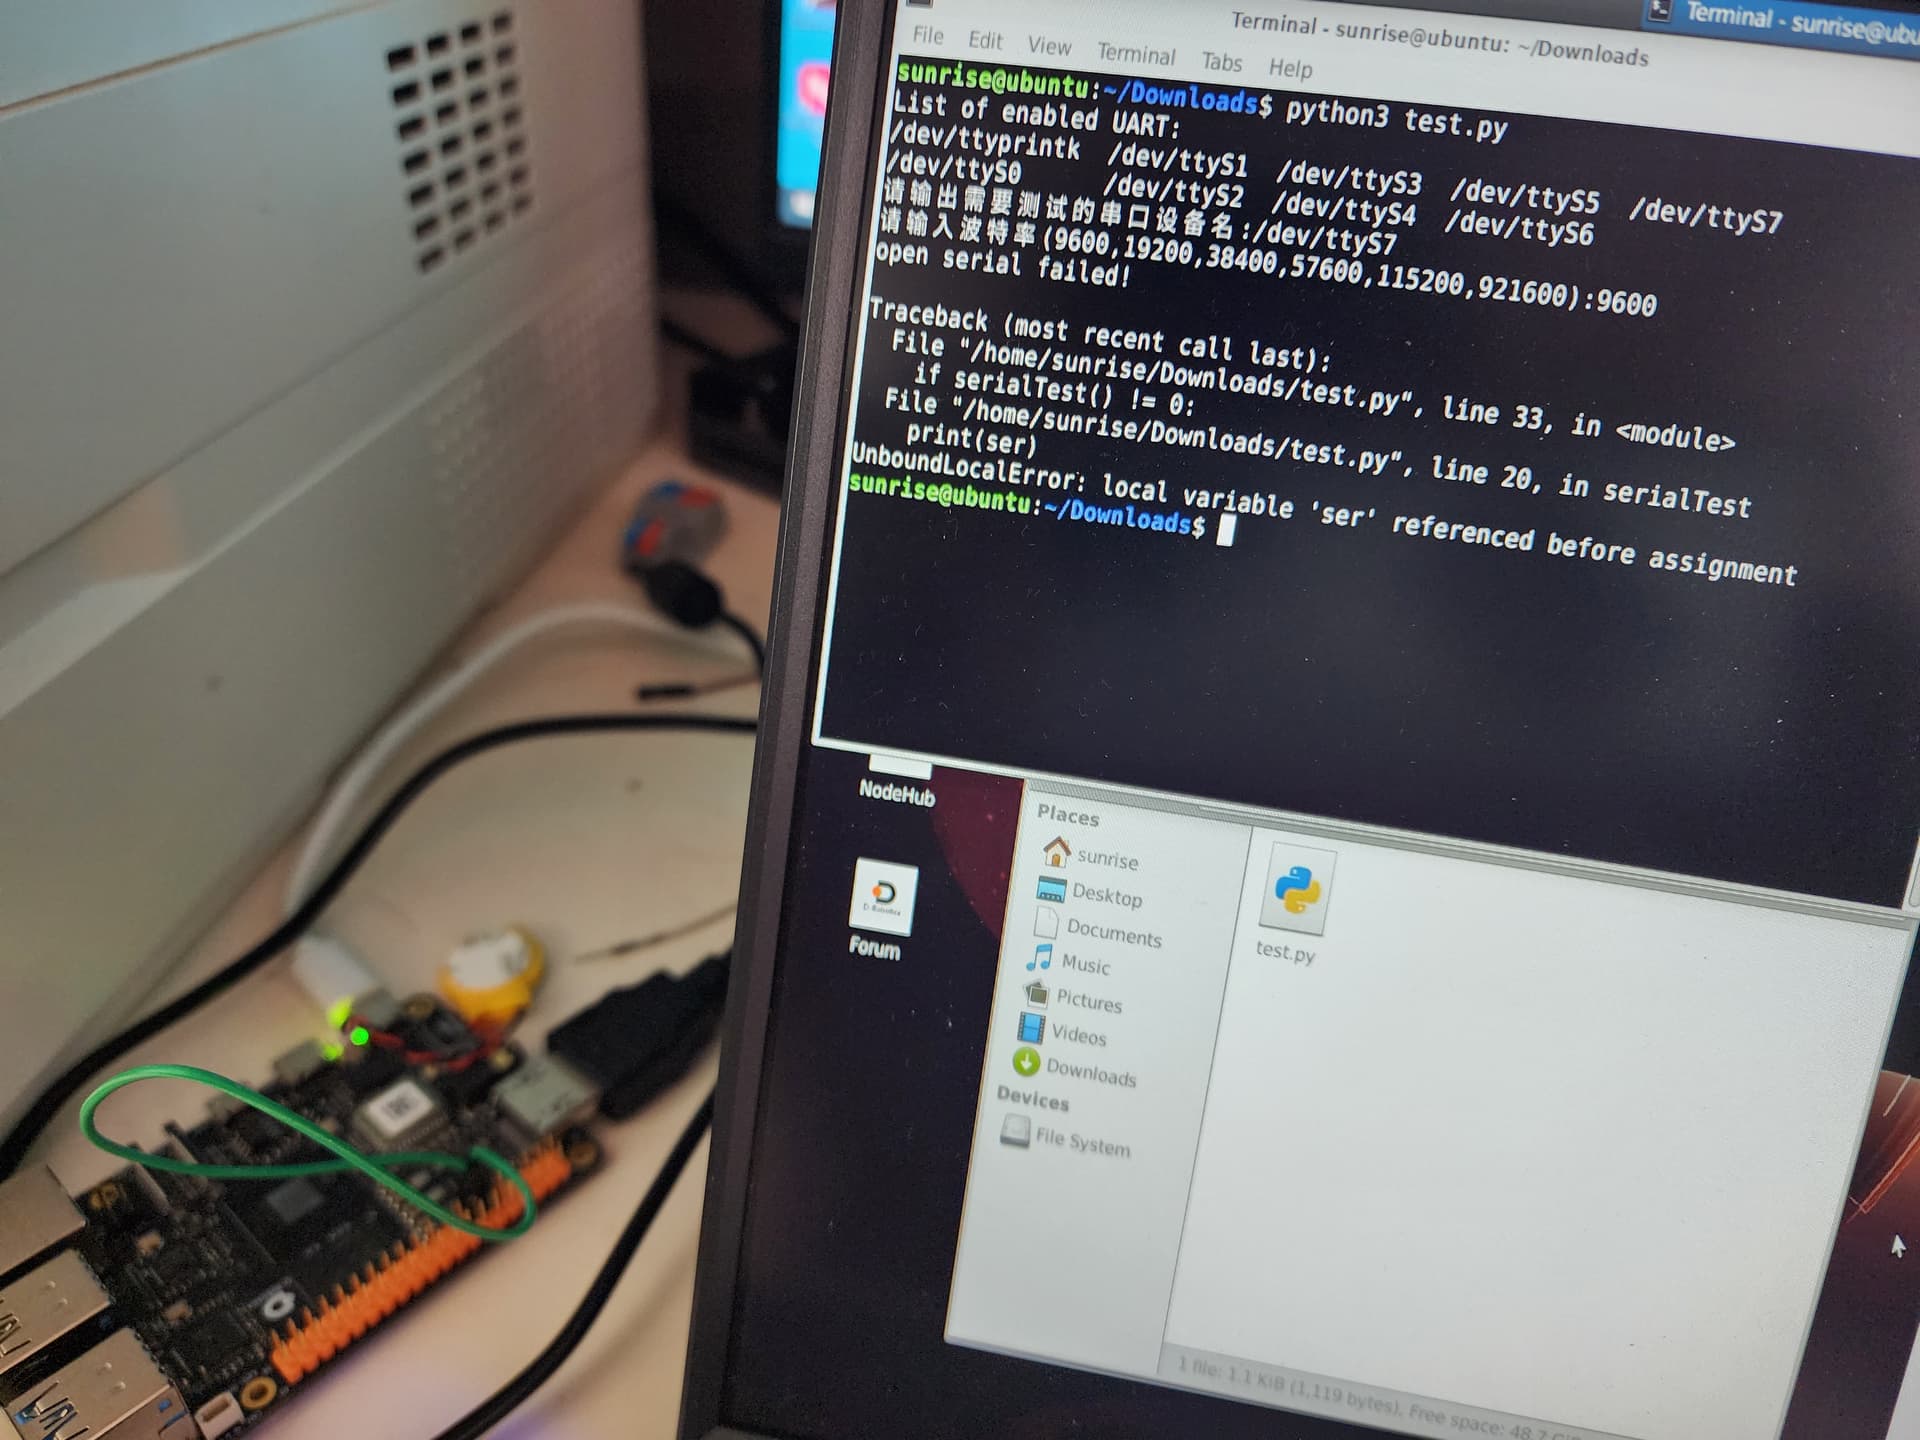1920x1440 pixels.
Task: Select the test.py Python file icon
Action: click(x=1298, y=890)
